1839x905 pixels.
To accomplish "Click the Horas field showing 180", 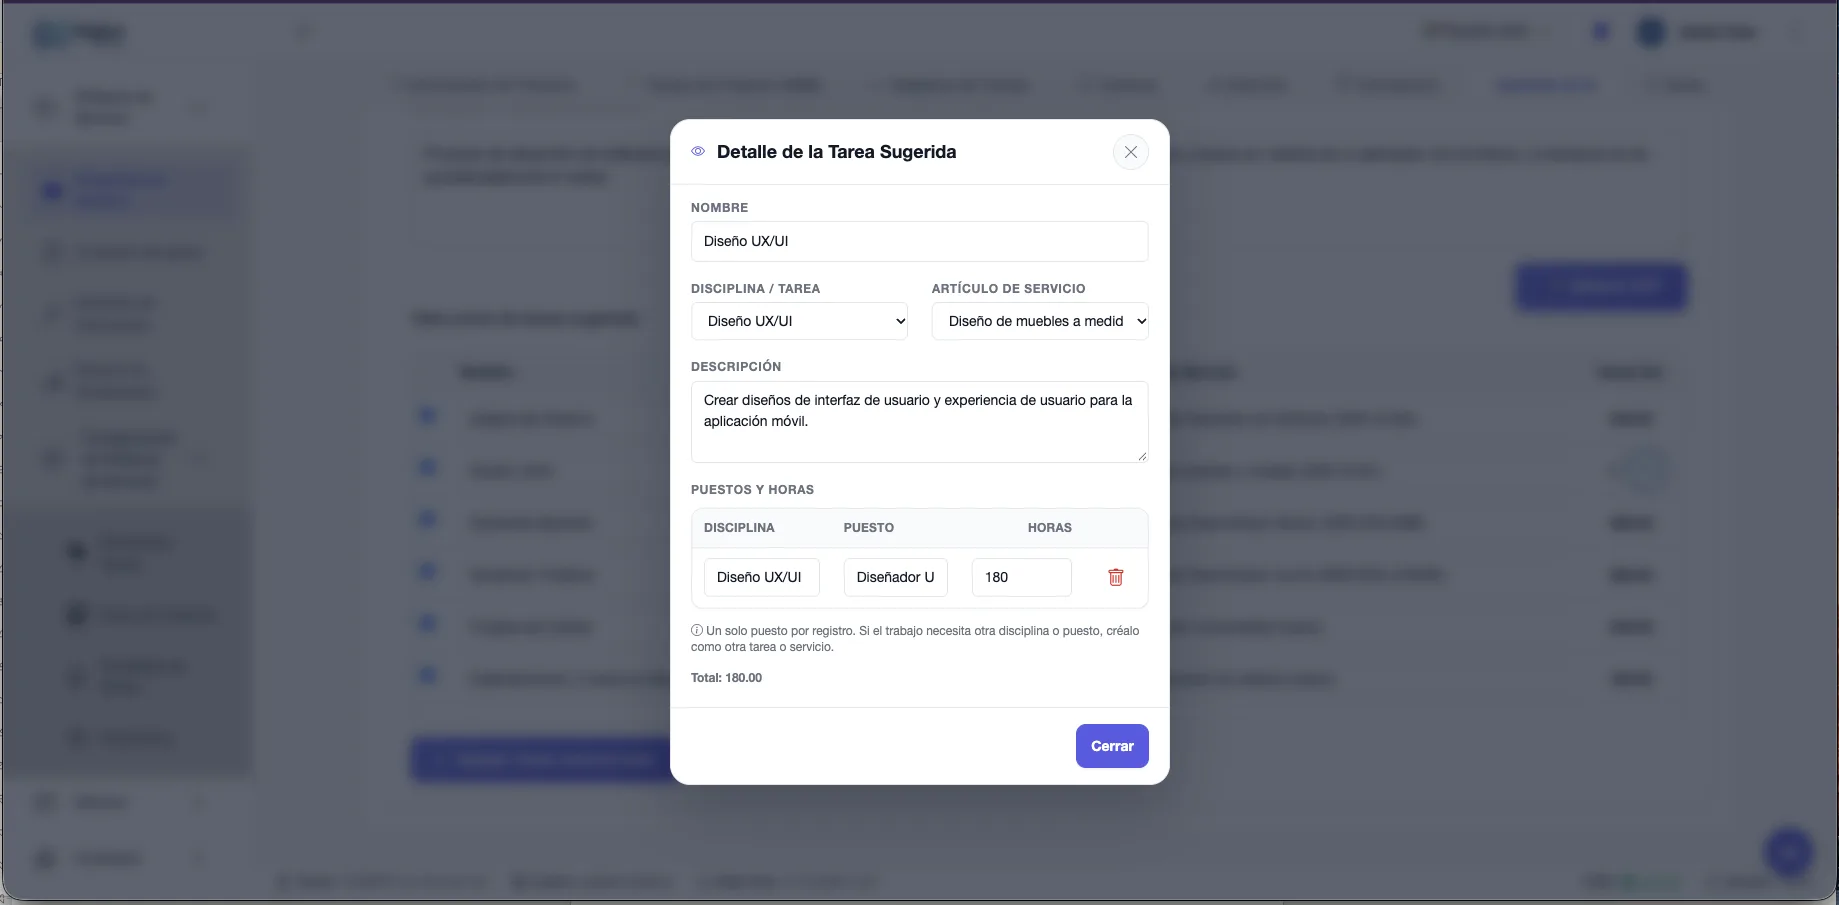I will point(1021,577).
